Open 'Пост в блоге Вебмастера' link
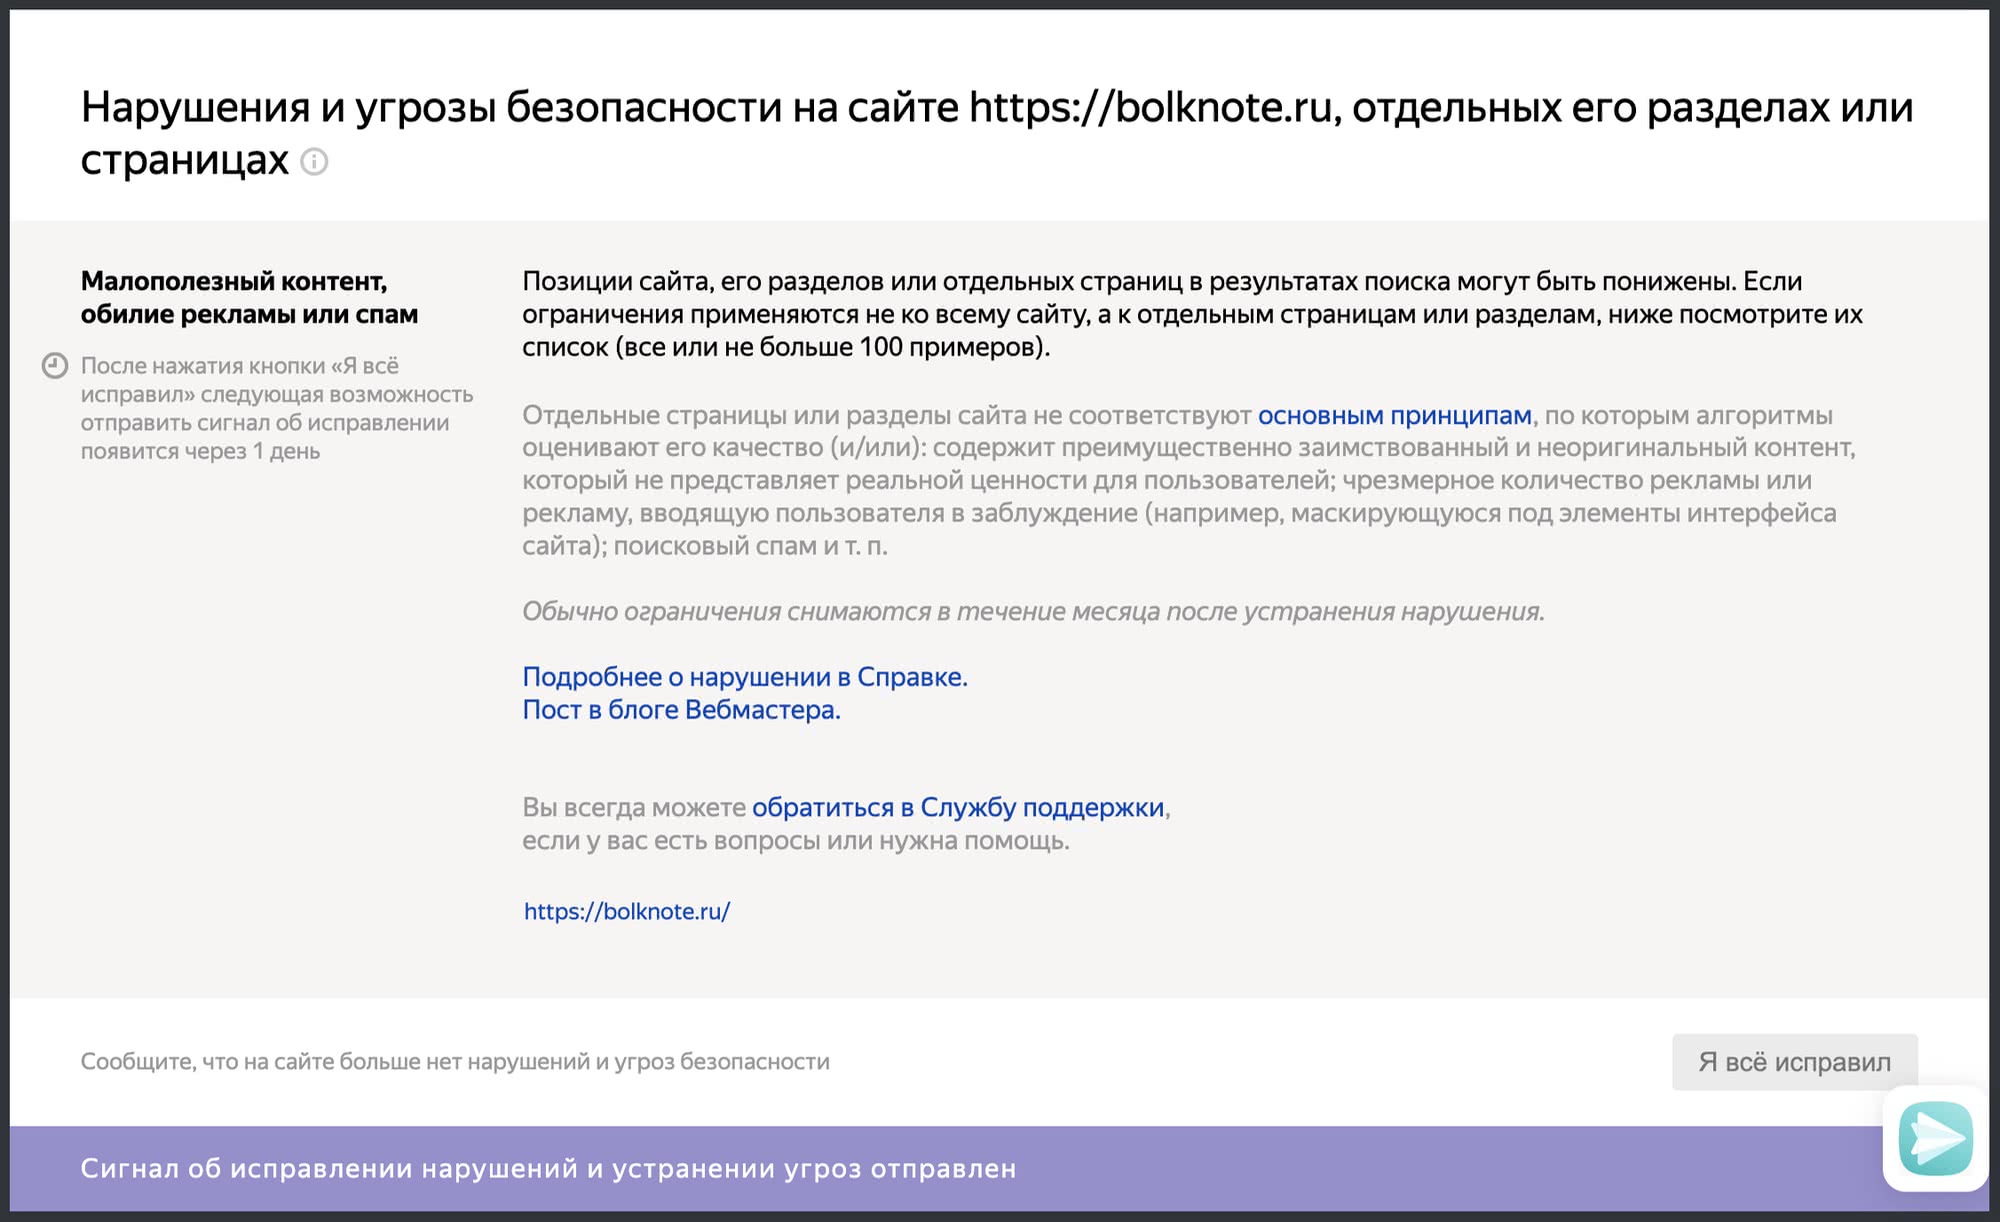 tap(681, 710)
